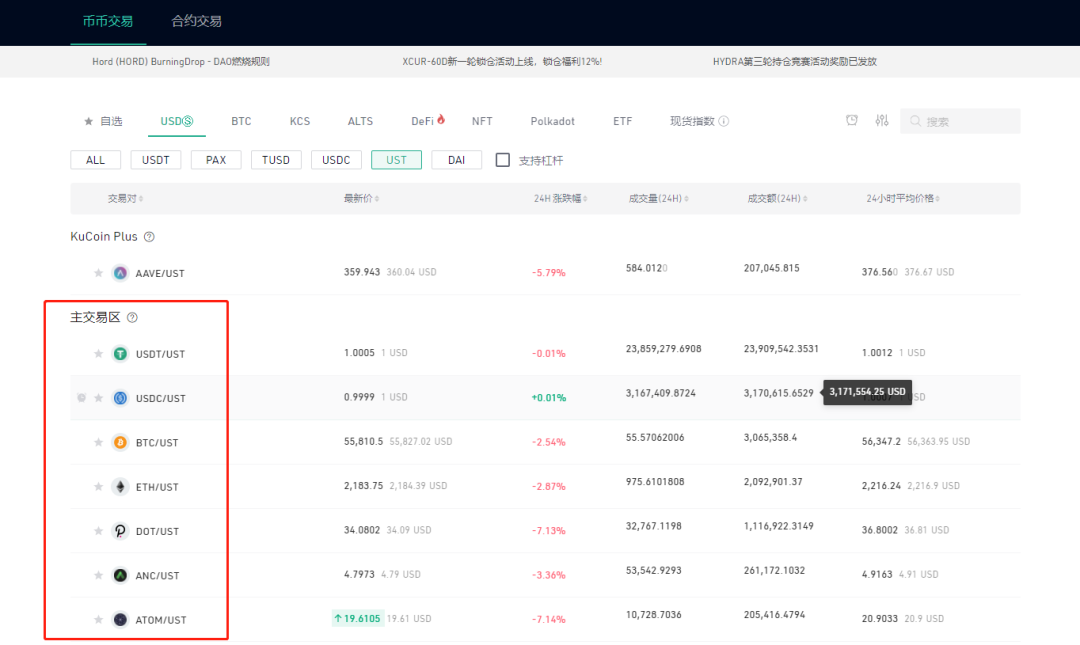Filter by USDT quote currency button
This screenshot has height=645, width=1080.
[x=156, y=160]
